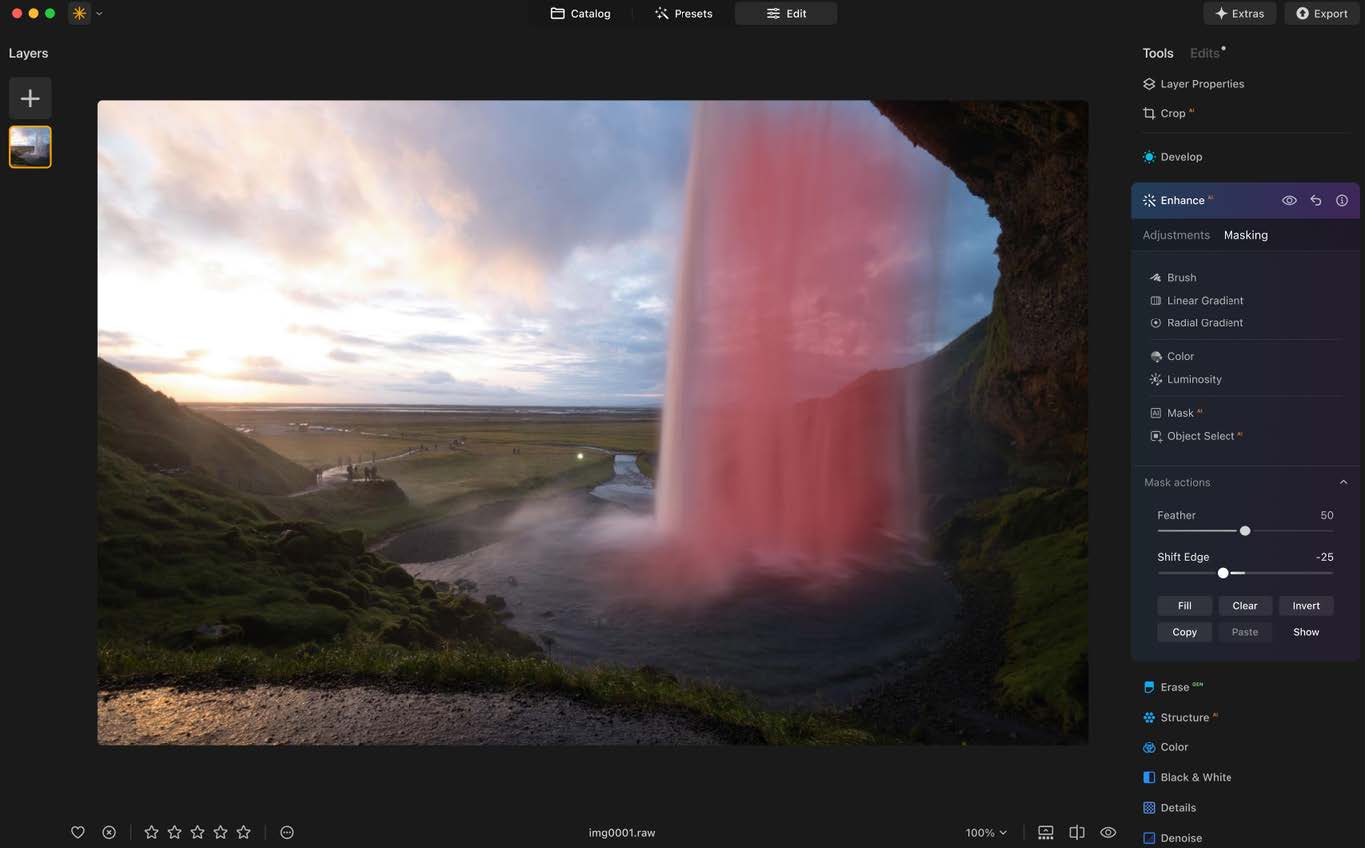Toggle preview eye icon in bottom bar

pyautogui.click(x=1108, y=833)
